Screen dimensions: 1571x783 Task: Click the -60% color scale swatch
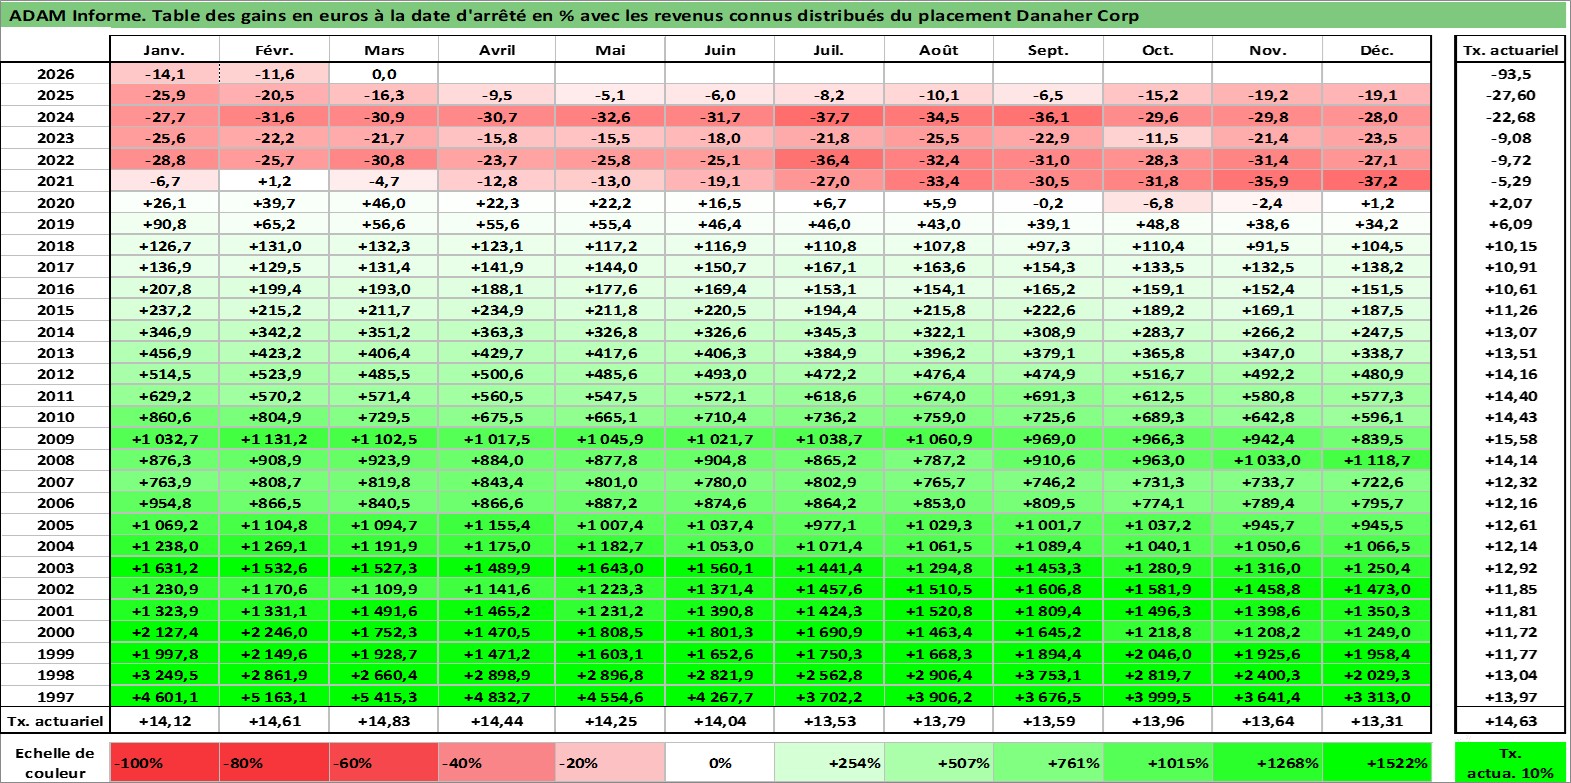click(384, 763)
